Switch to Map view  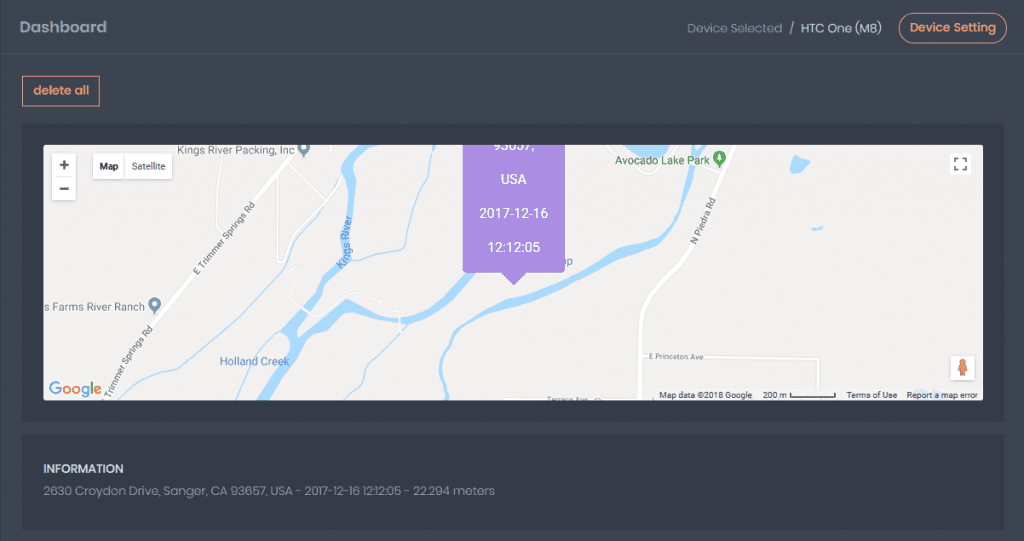(x=108, y=166)
